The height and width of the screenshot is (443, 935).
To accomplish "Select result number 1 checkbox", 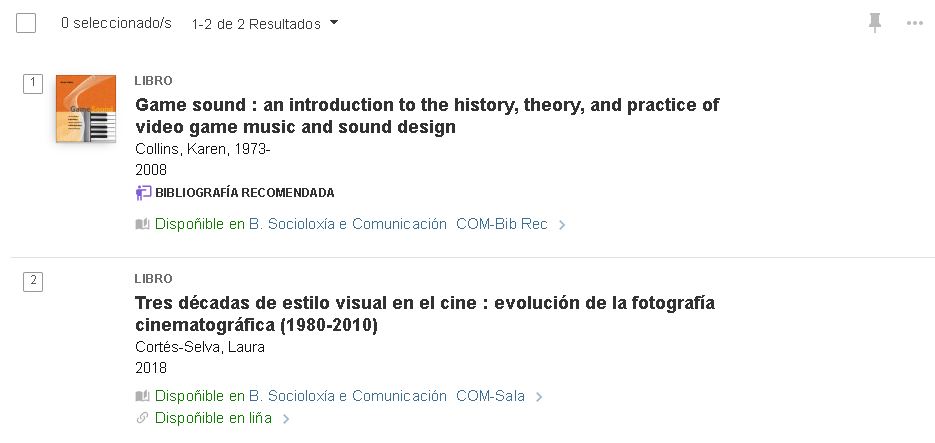I will click(x=33, y=83).
